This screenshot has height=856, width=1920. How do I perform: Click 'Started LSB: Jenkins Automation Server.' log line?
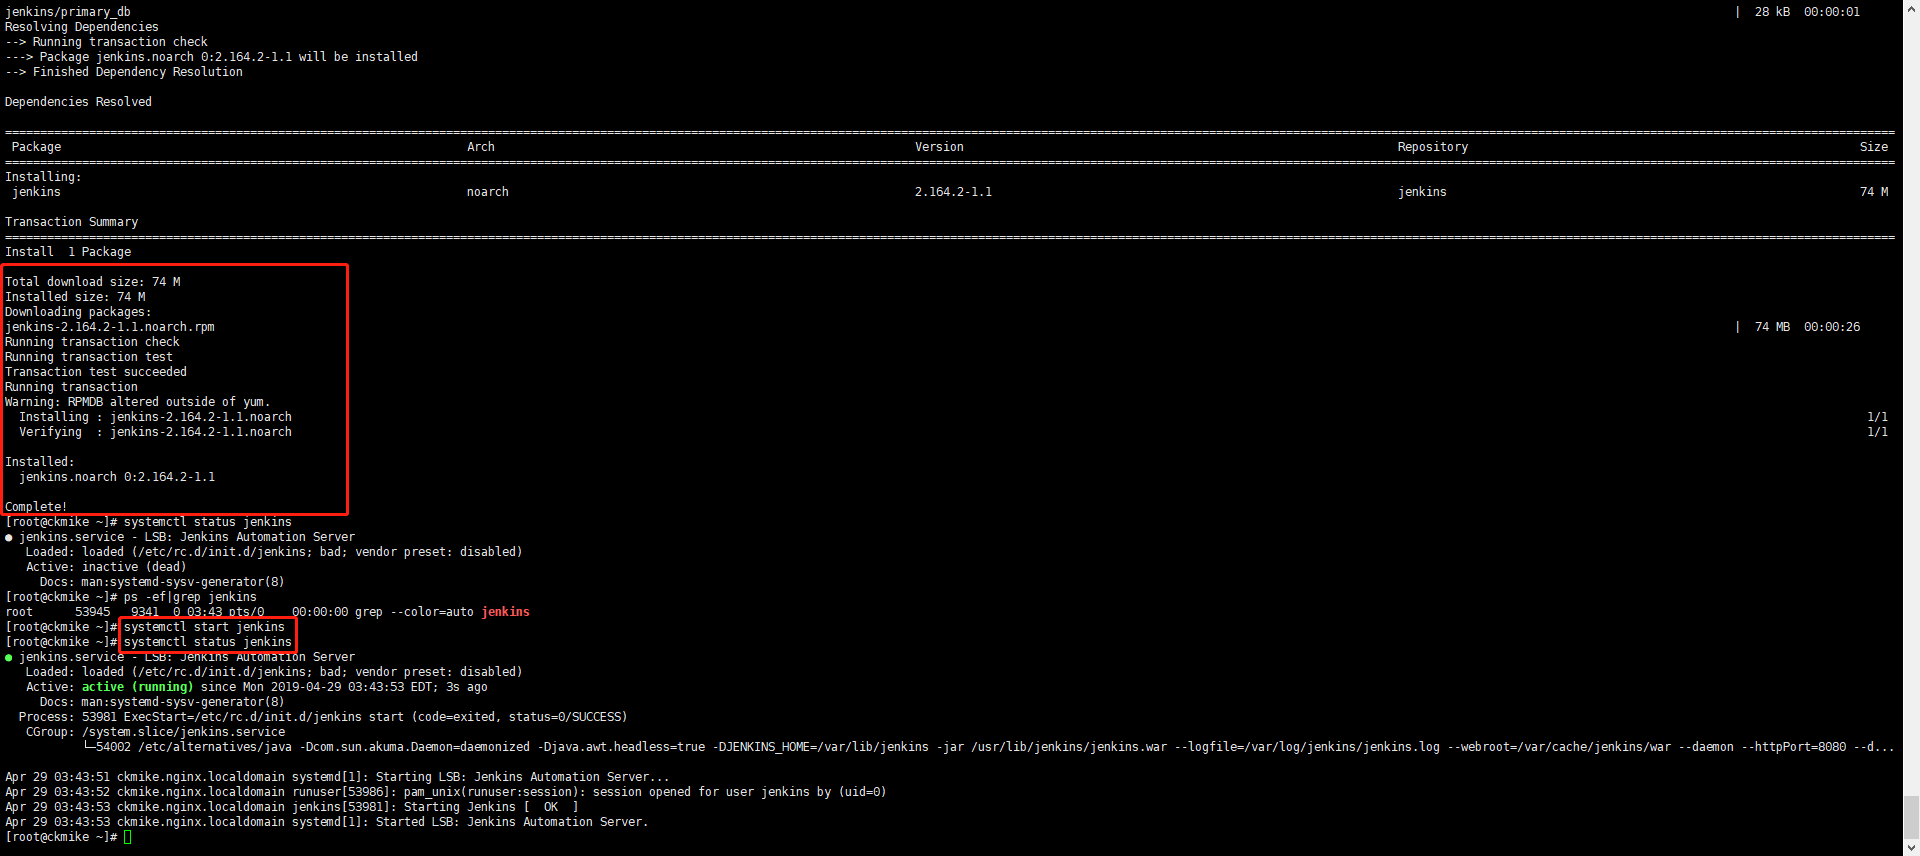(327, 822)
